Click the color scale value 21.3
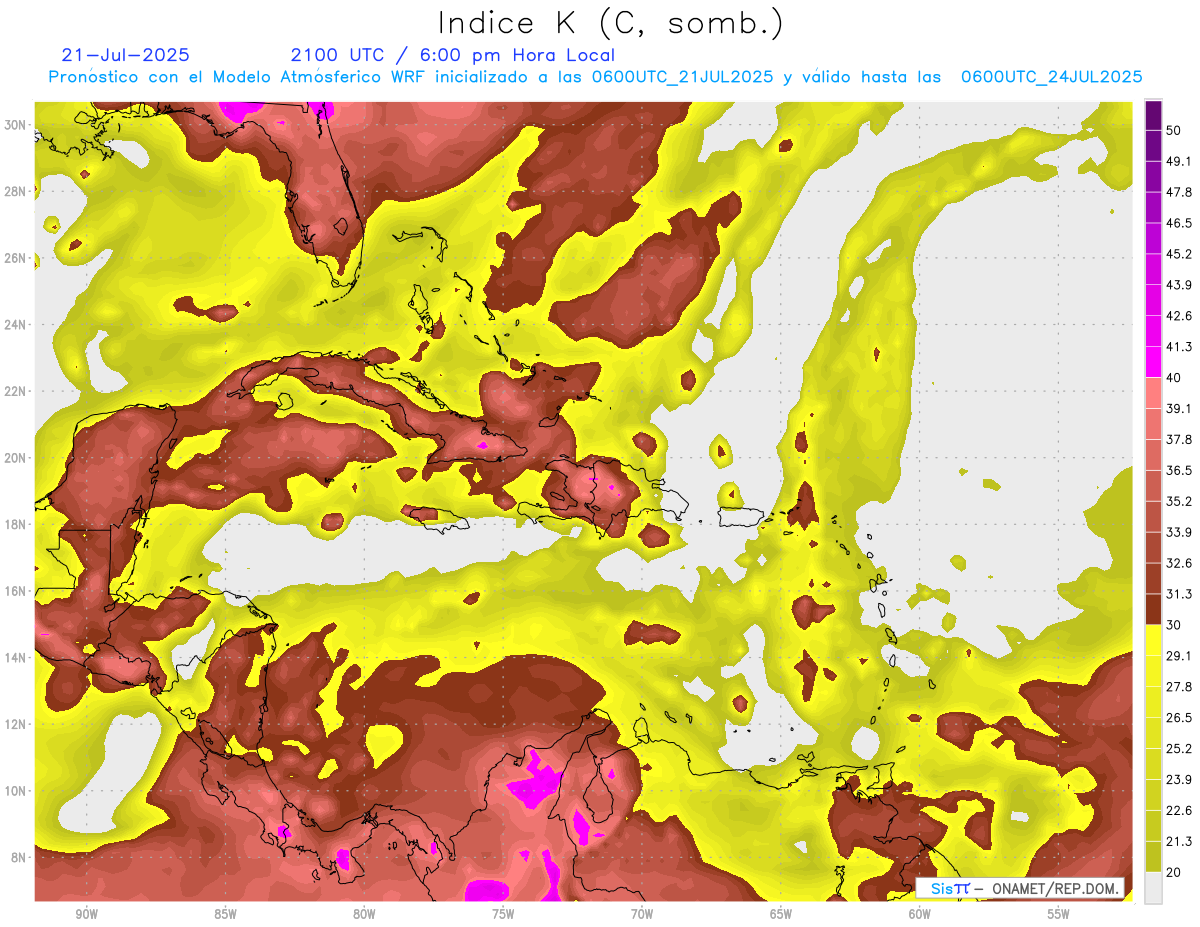This screenshot has width=1200, height=927. pos(1179,841)
